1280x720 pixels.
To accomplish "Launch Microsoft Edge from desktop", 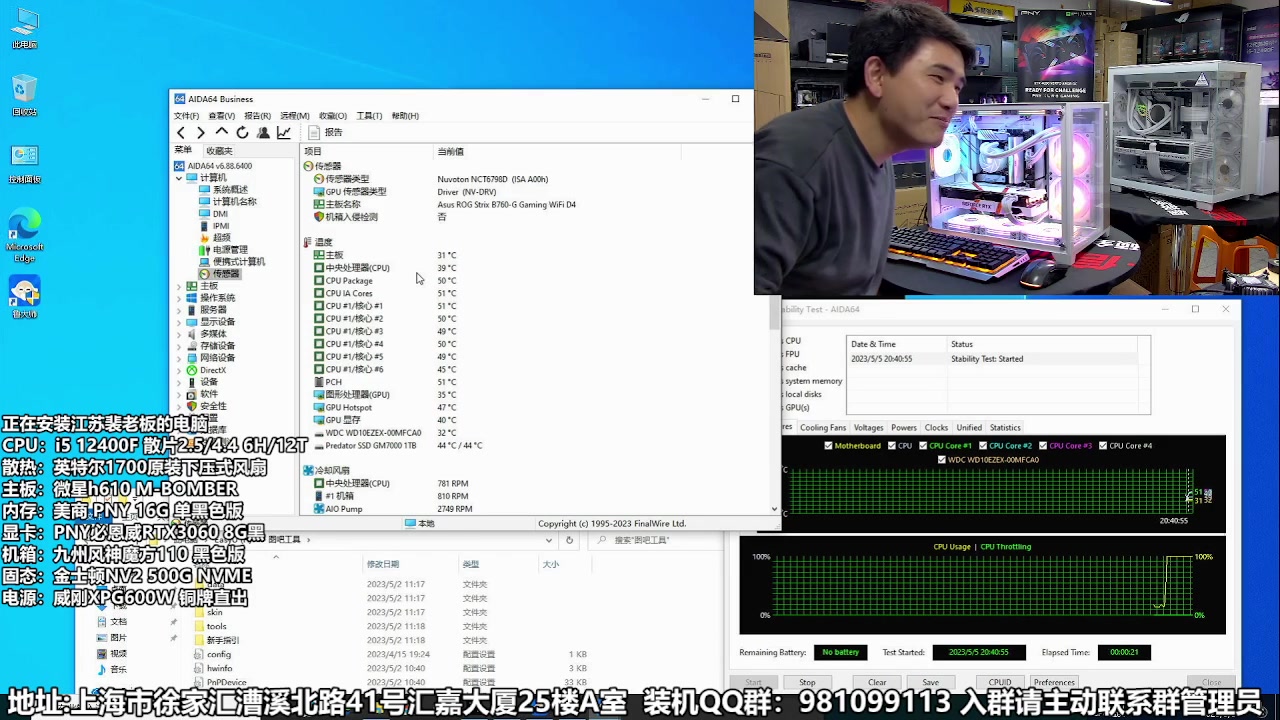I will (25, 236).
